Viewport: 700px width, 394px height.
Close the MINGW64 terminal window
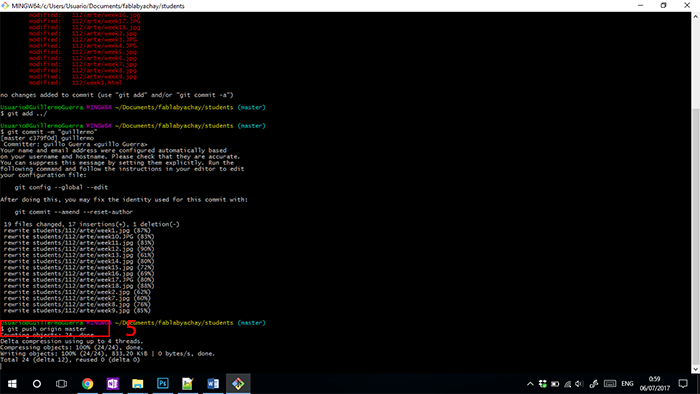687,6
